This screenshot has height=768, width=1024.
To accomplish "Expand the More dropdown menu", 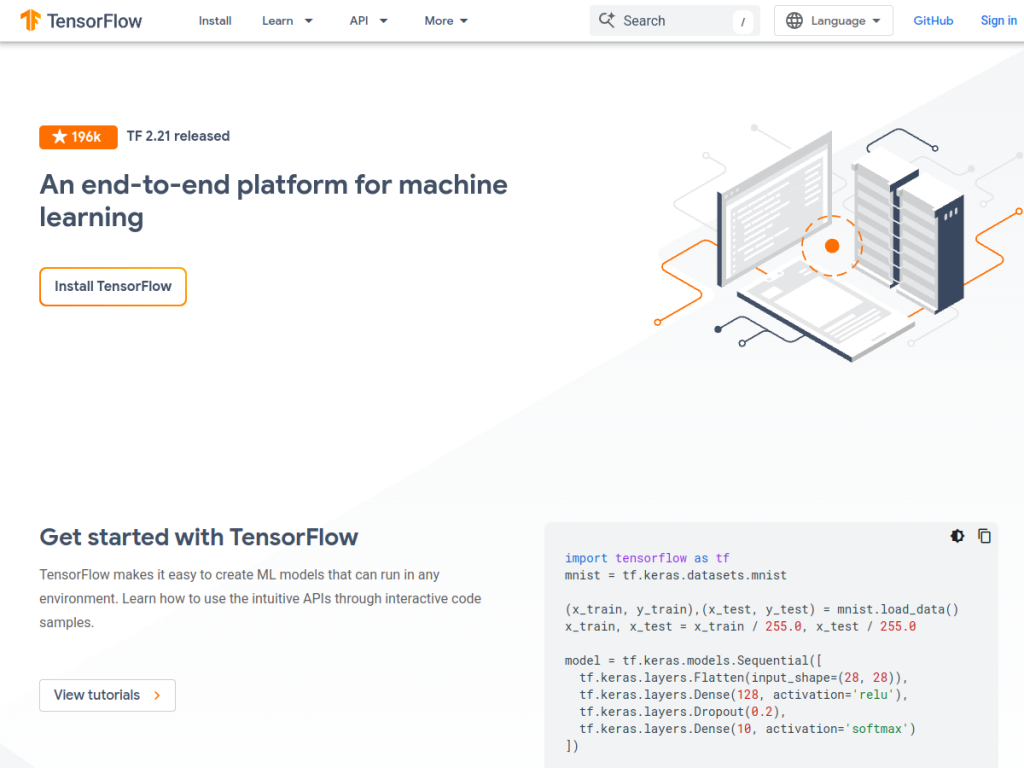I will 446,21.
